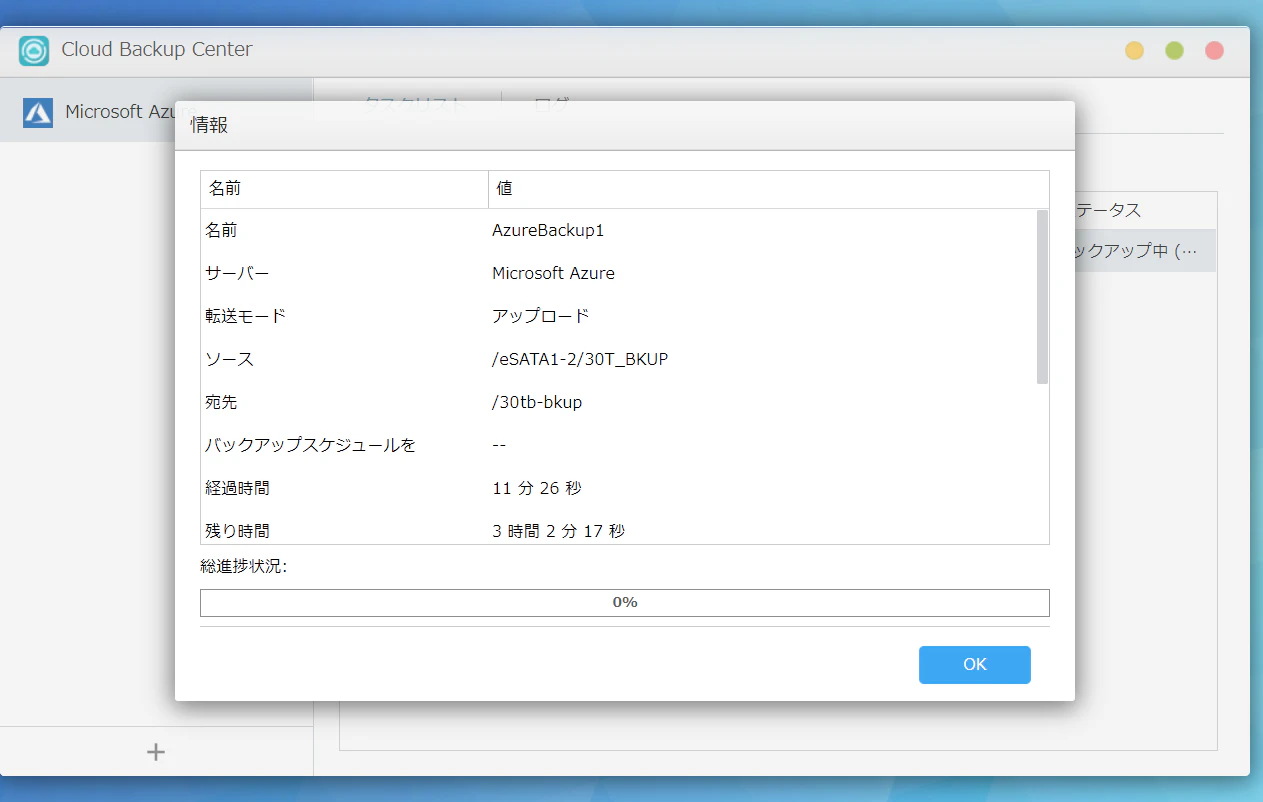Select the アップロード transfer mode value
1263x802 pixels.
click(x=540, y=316)
